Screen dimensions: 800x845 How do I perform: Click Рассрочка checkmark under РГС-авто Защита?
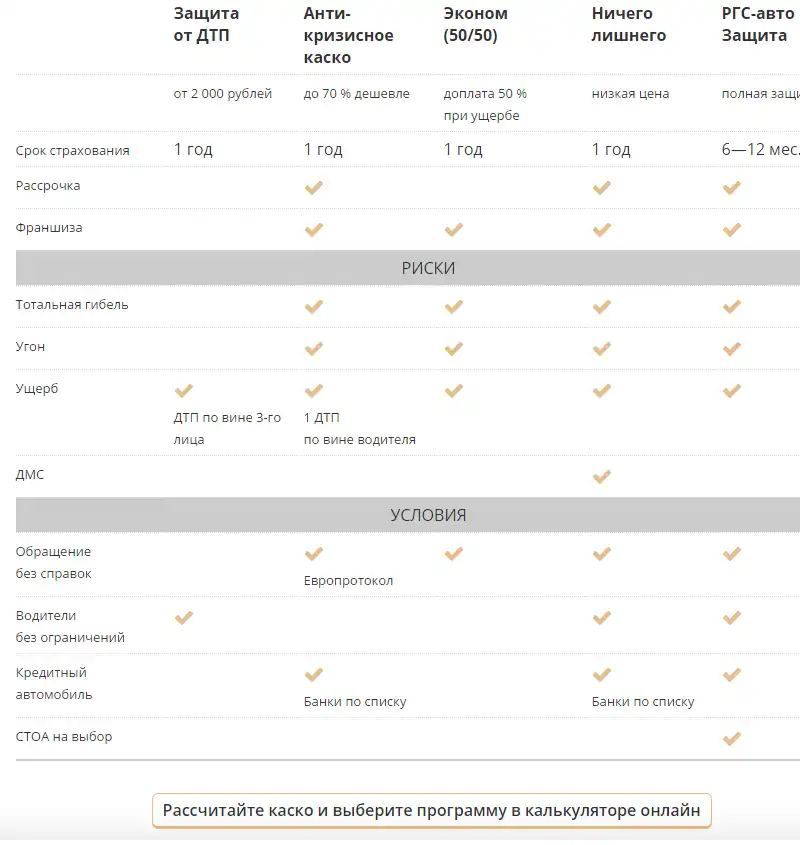(x=731, y=187)
